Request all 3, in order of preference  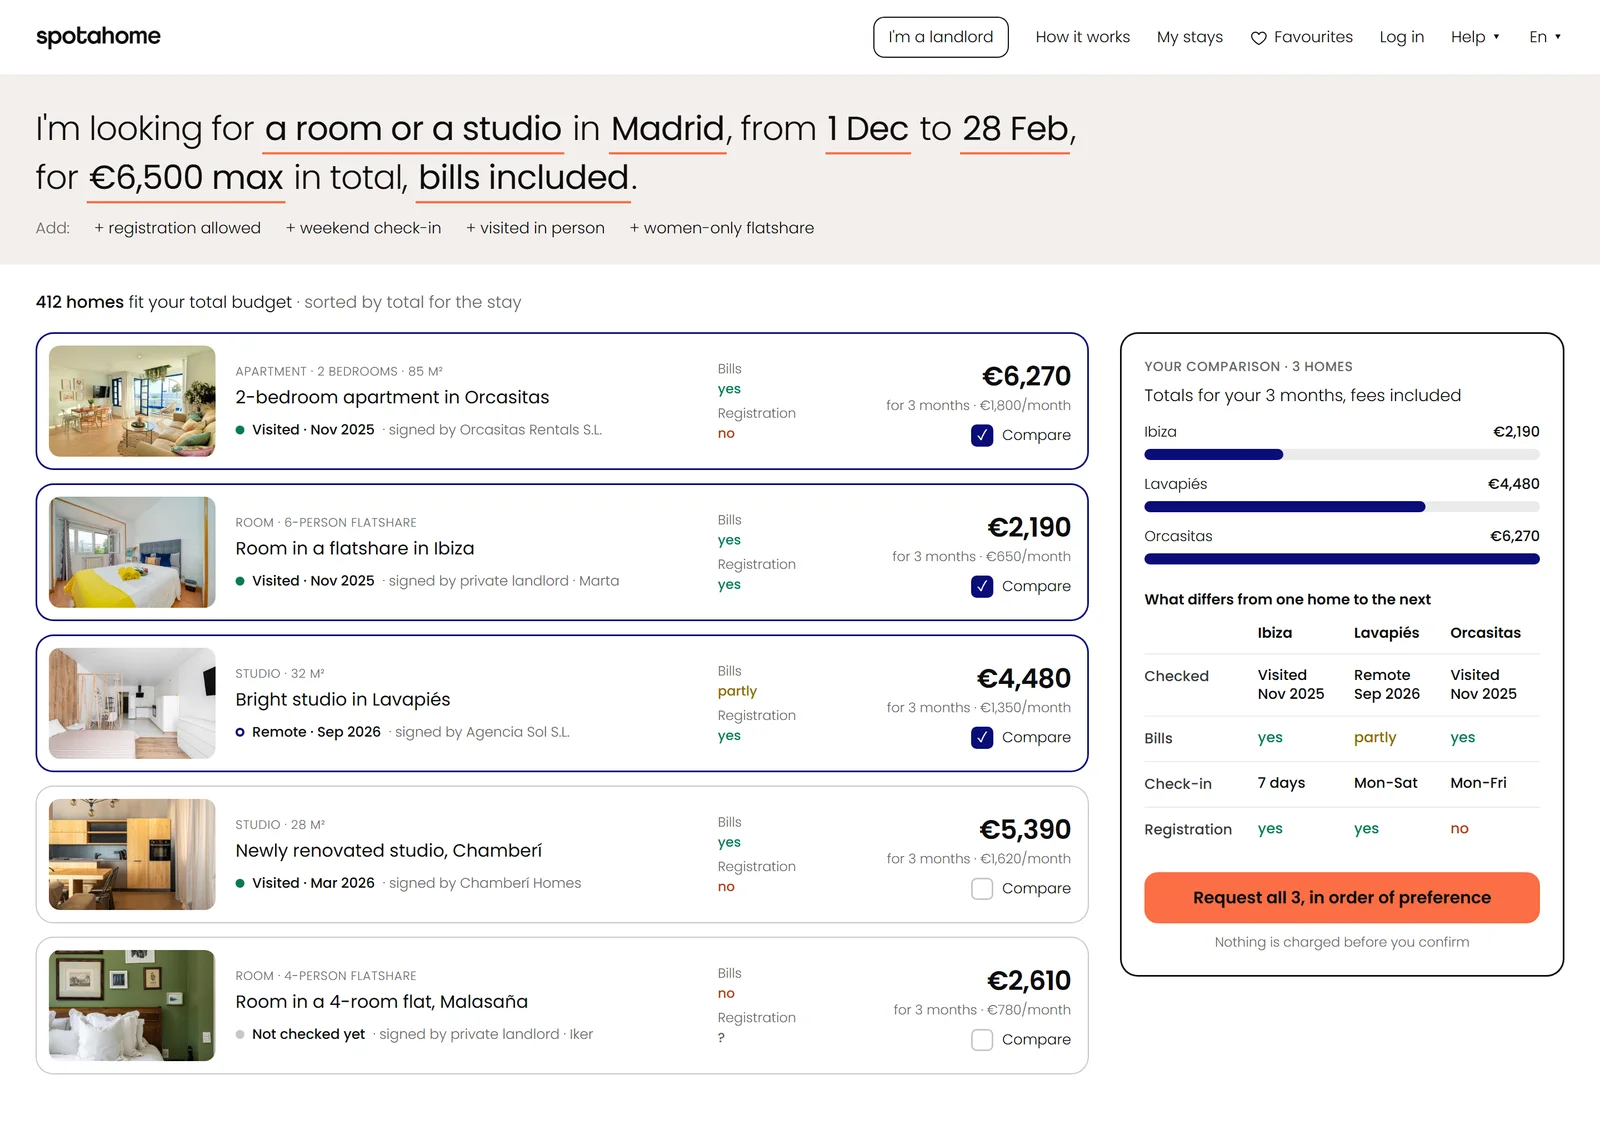point(1342,897)
